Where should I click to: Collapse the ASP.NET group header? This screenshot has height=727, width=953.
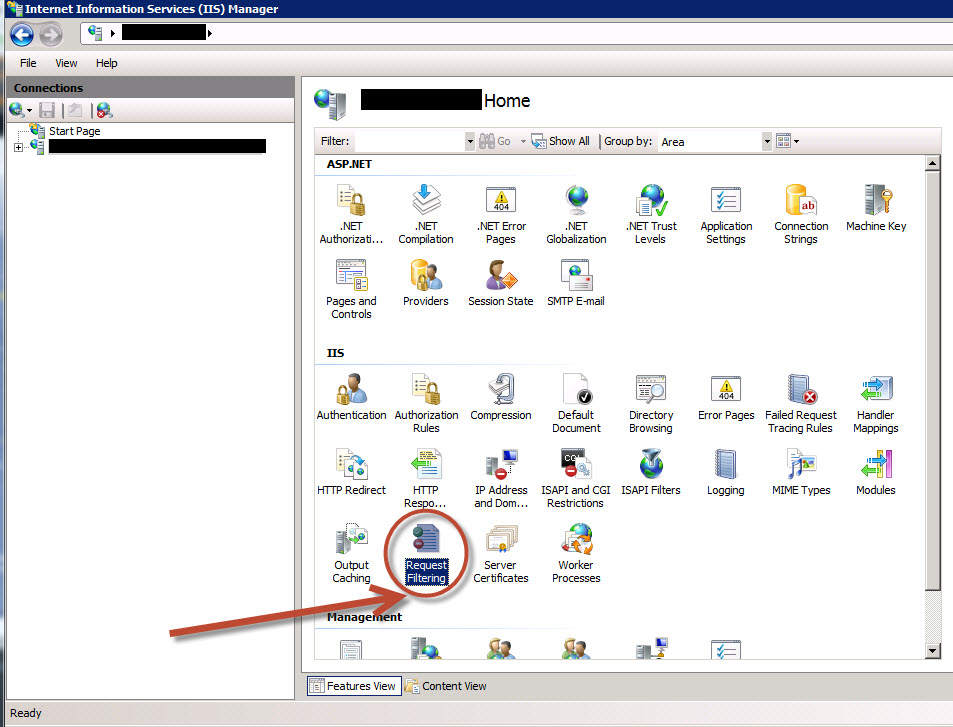[349, 164]
